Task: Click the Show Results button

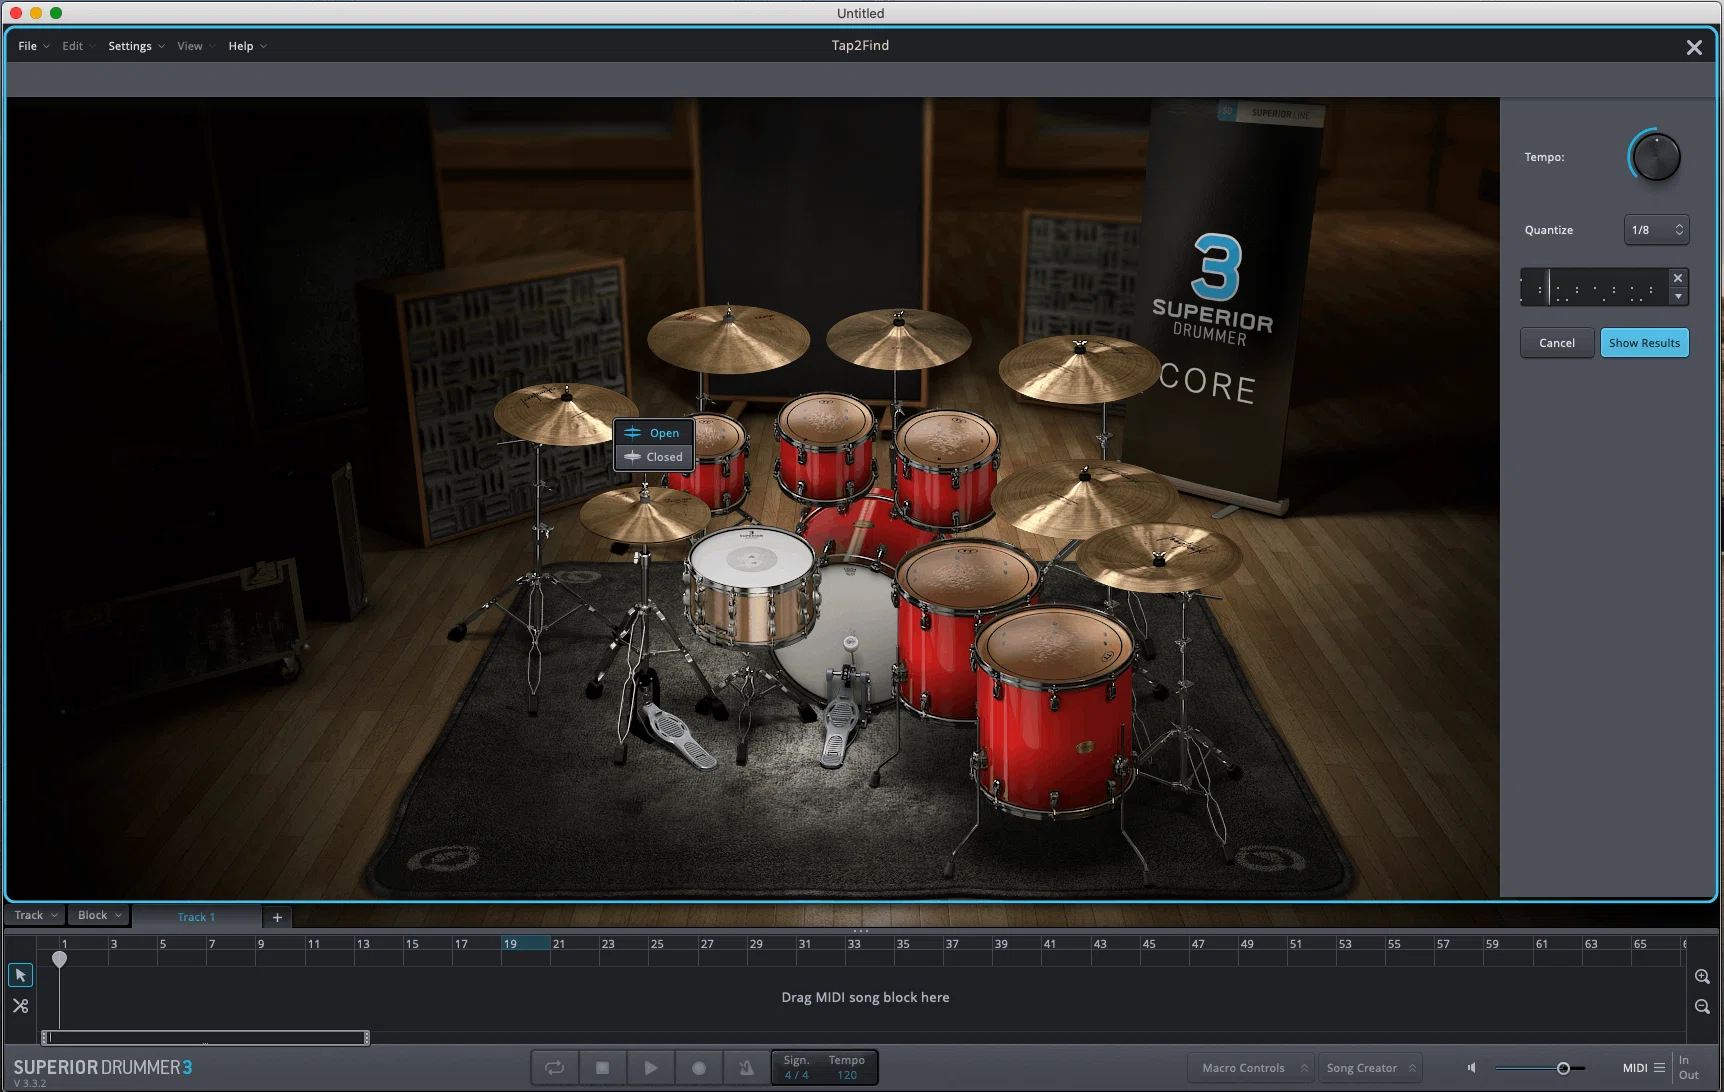Action: pos(1644,343)
